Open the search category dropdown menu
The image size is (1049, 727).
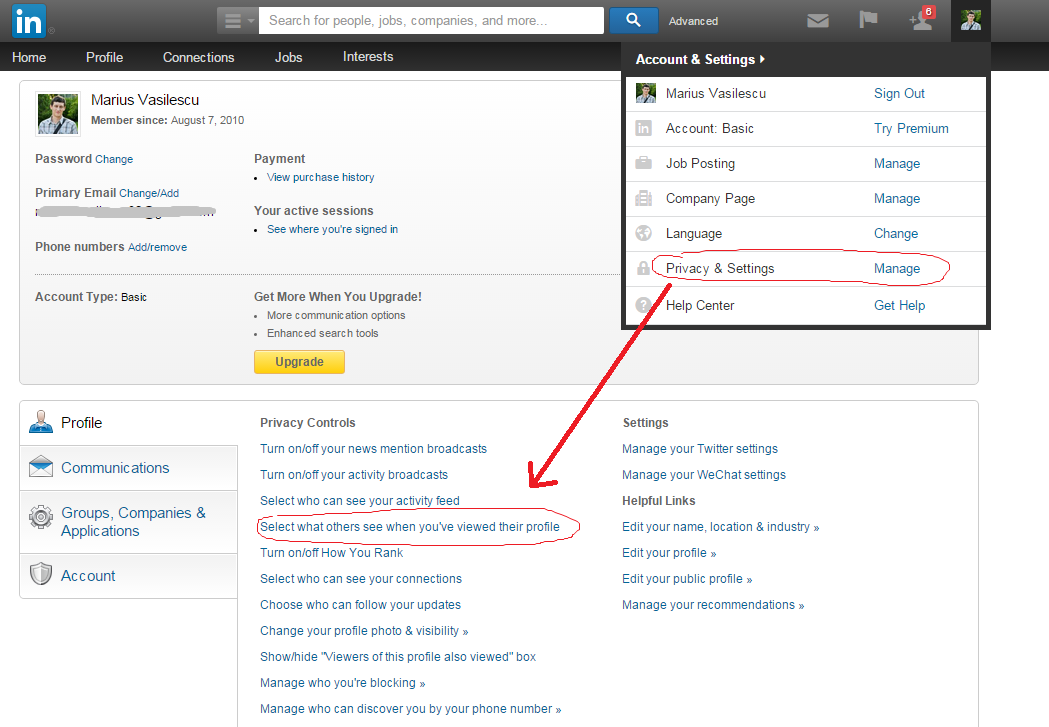click(x=237, y=21)
